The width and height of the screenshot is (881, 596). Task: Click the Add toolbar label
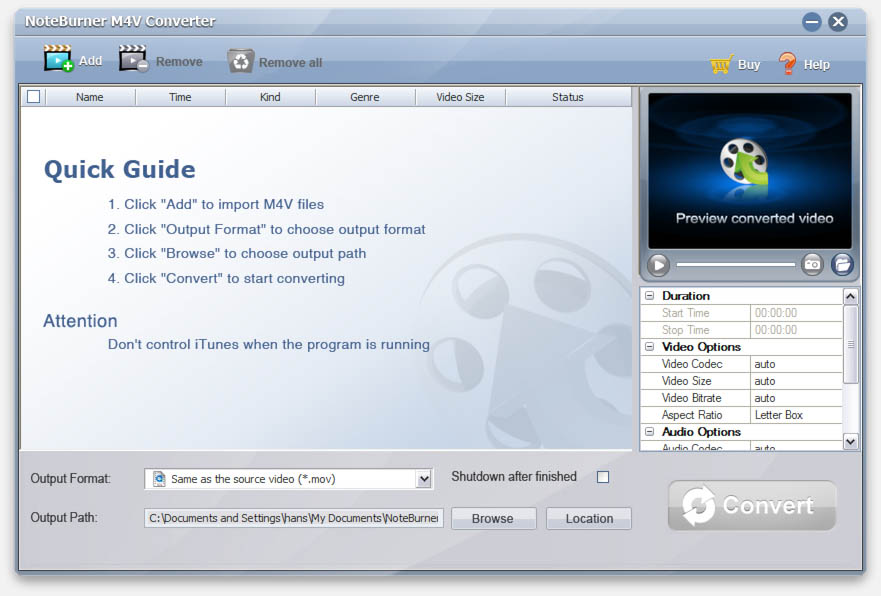pyautogui.click(x=90, y=61)
